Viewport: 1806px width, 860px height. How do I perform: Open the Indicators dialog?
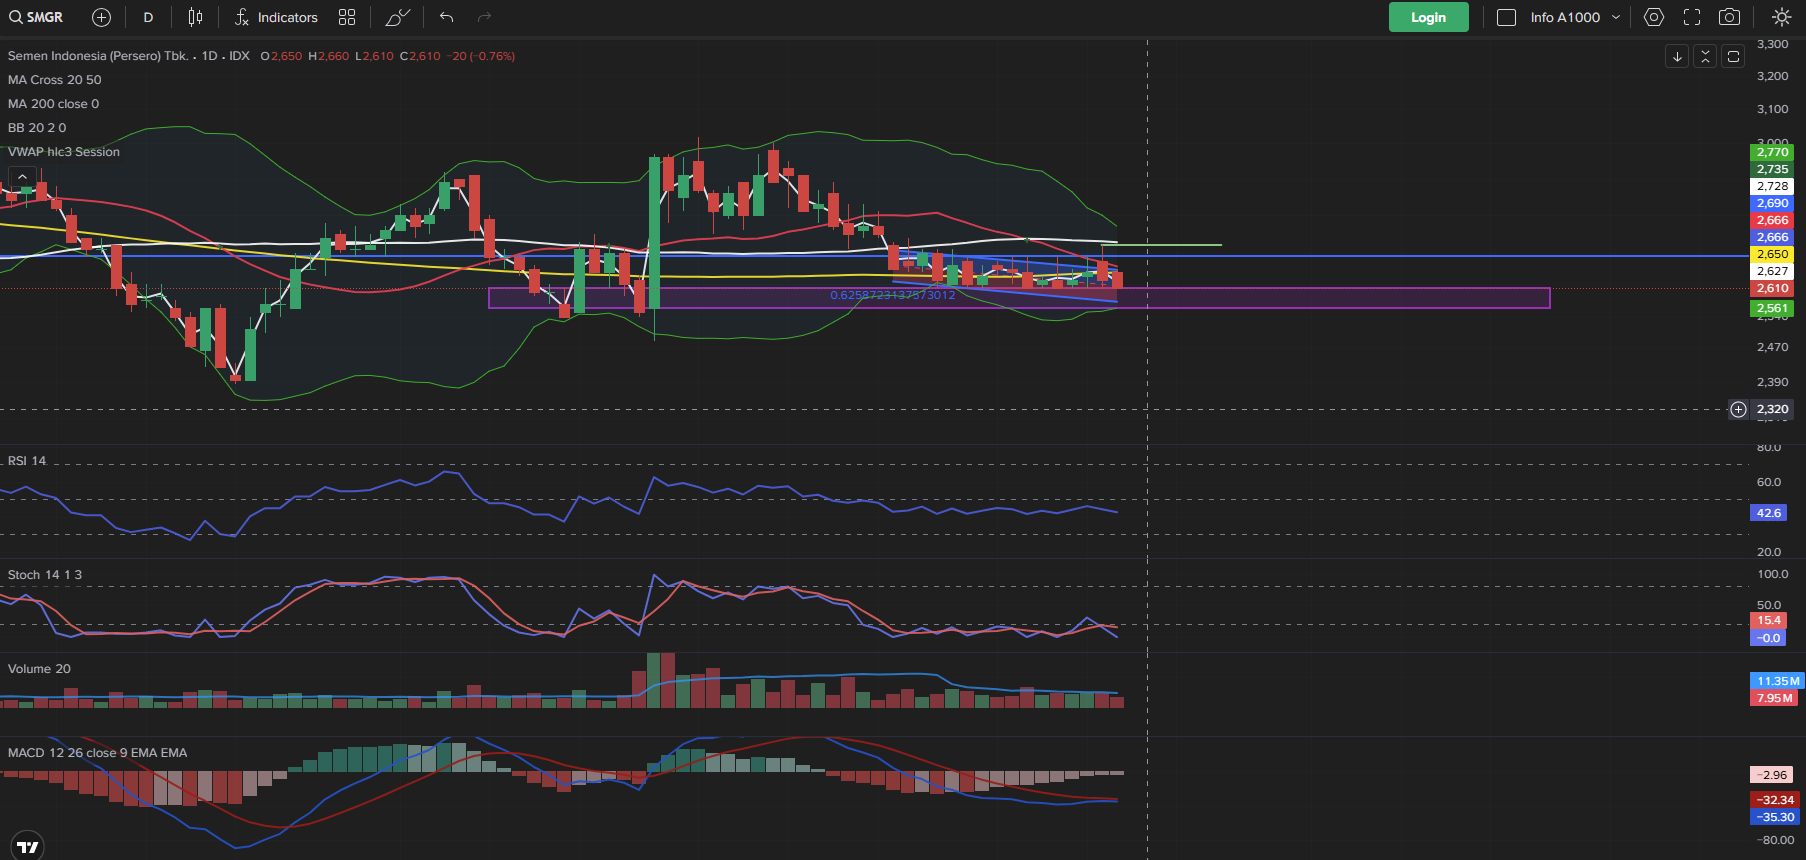coord(276,17)
